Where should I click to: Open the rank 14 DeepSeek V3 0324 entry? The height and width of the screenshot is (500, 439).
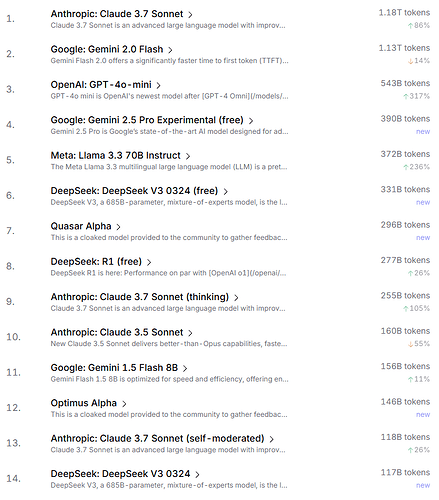coord(120,474)
